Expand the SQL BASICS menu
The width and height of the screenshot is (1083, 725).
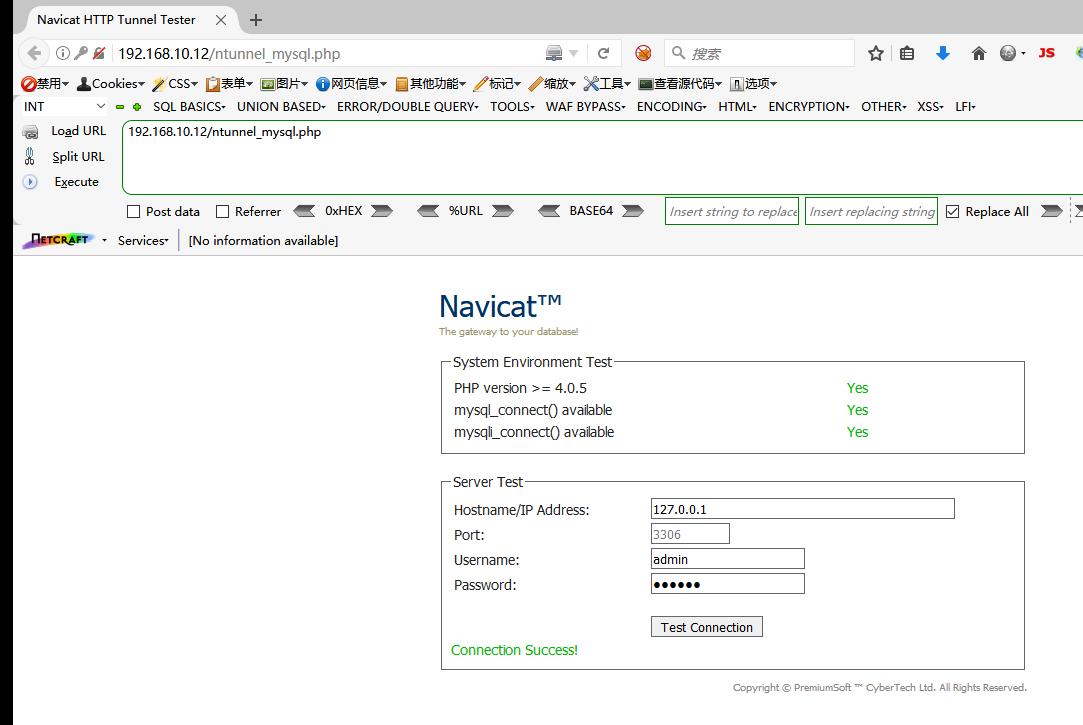pos(189,106)
